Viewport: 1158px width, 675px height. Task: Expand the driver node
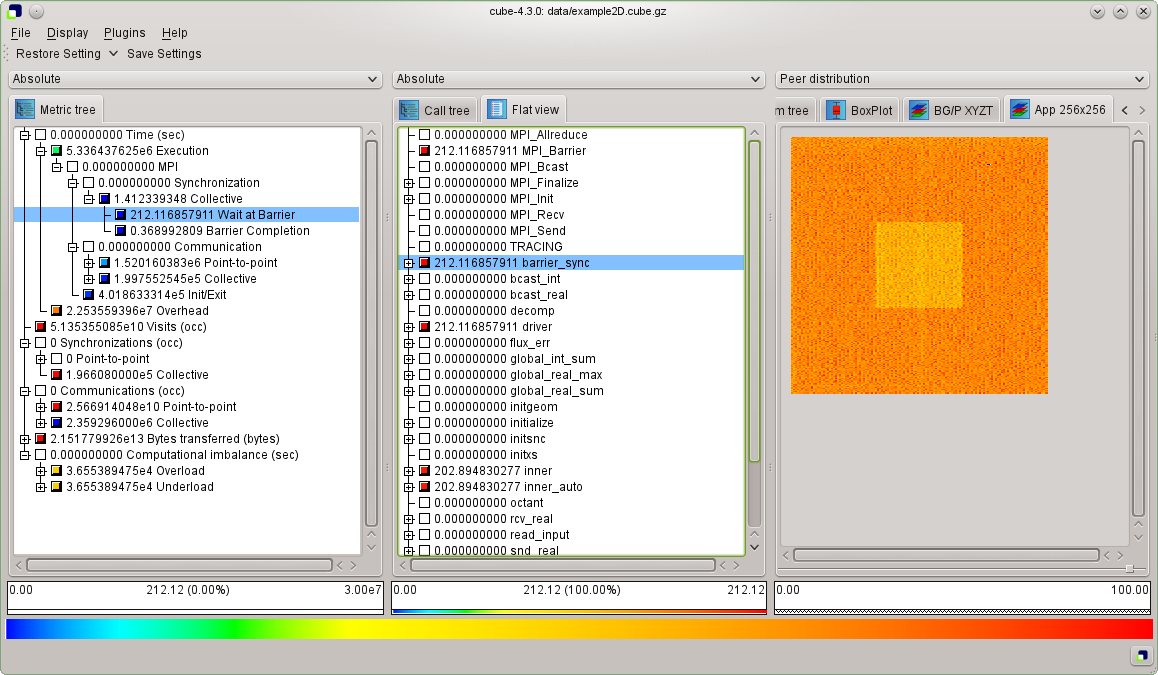pyautogui.click(x=408, y=327)
